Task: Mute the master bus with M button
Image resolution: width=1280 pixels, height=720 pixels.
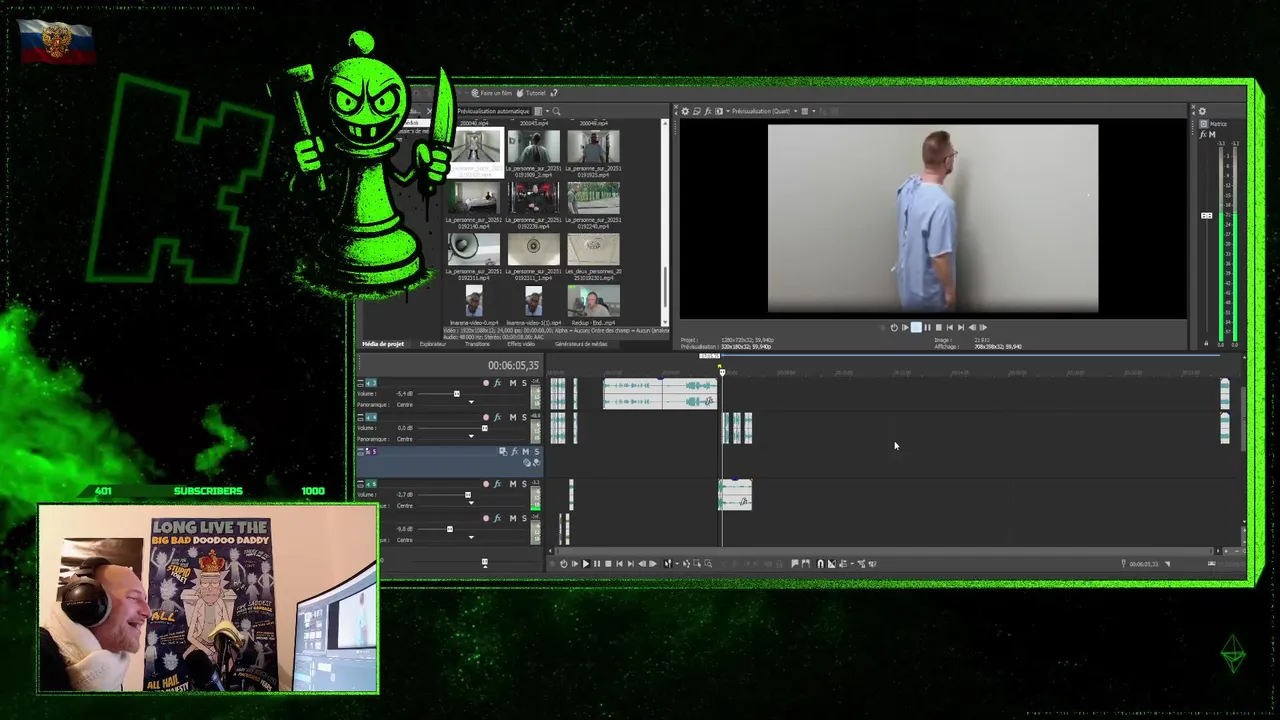Action: [x=1212, y=134]
